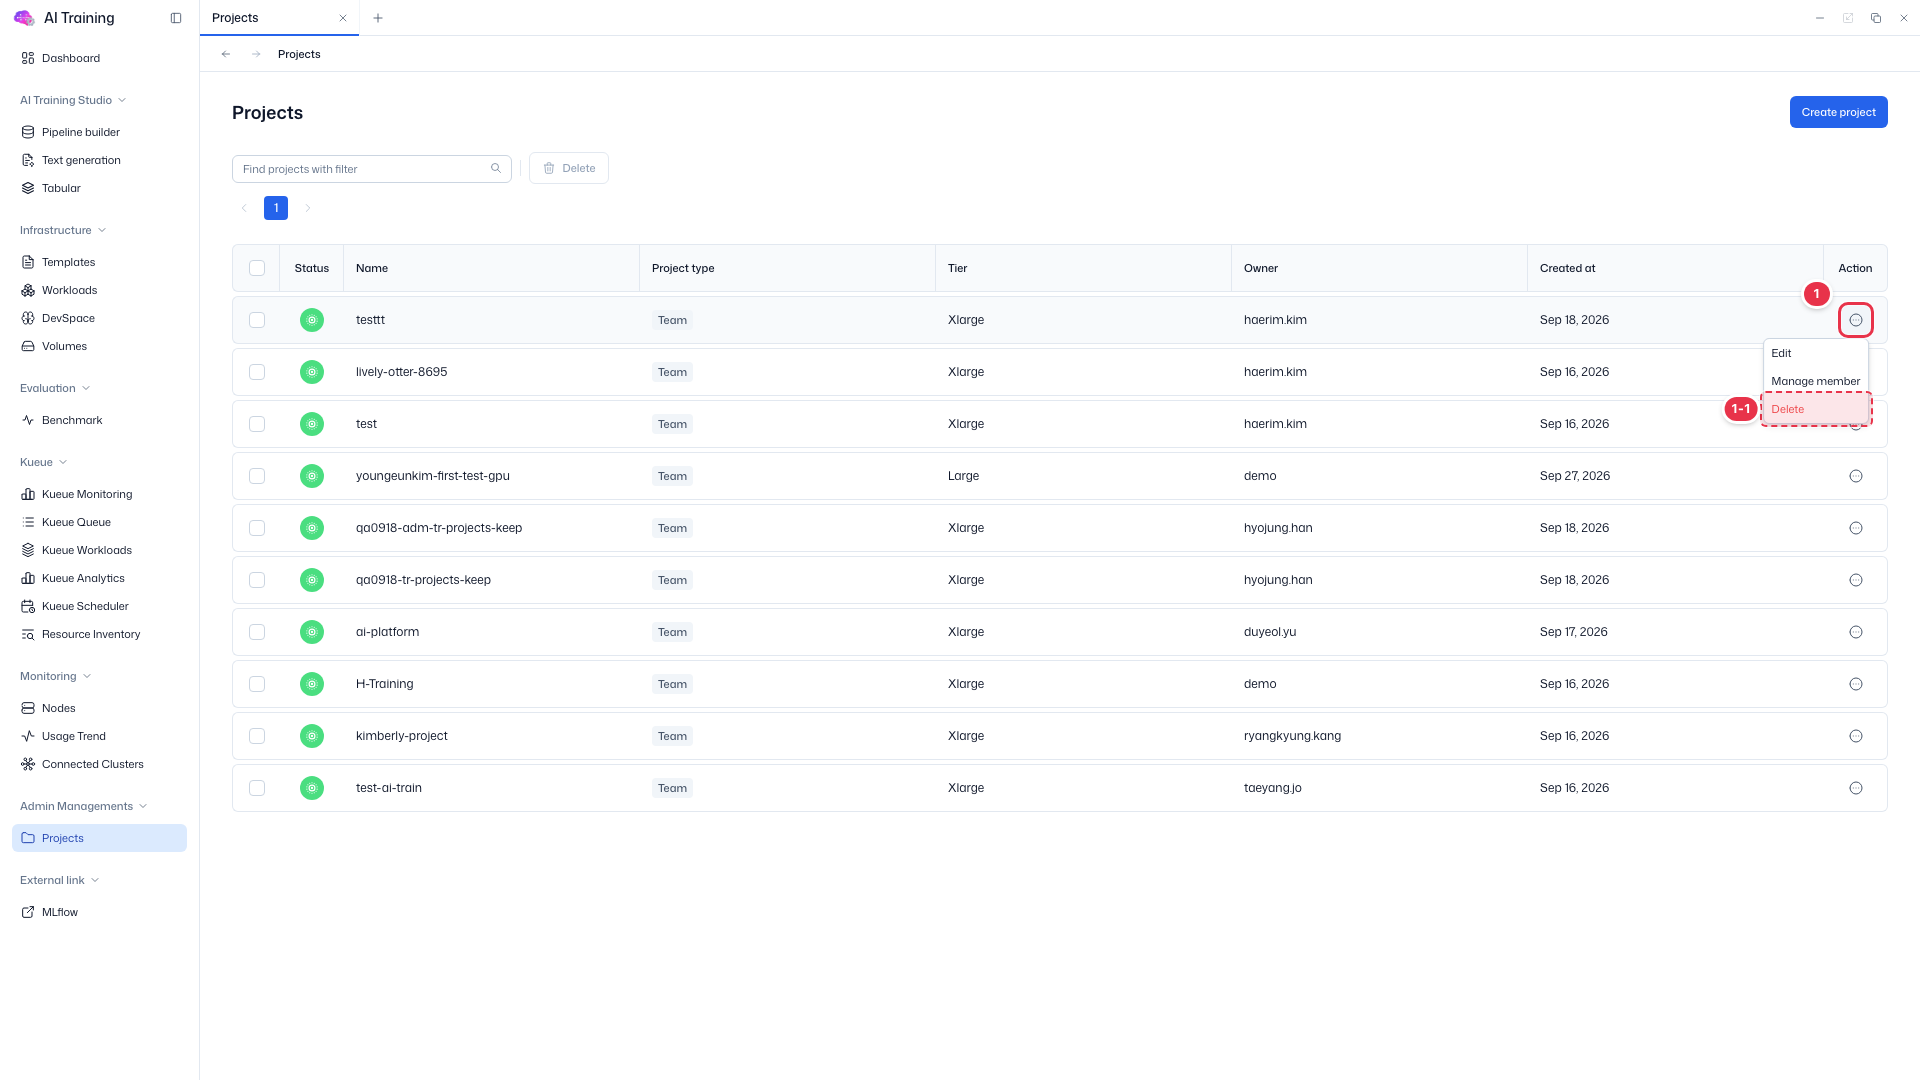The image size is (1920, 1080).
Task: Select the H-Training row checkbox
Action: [257, 684]
